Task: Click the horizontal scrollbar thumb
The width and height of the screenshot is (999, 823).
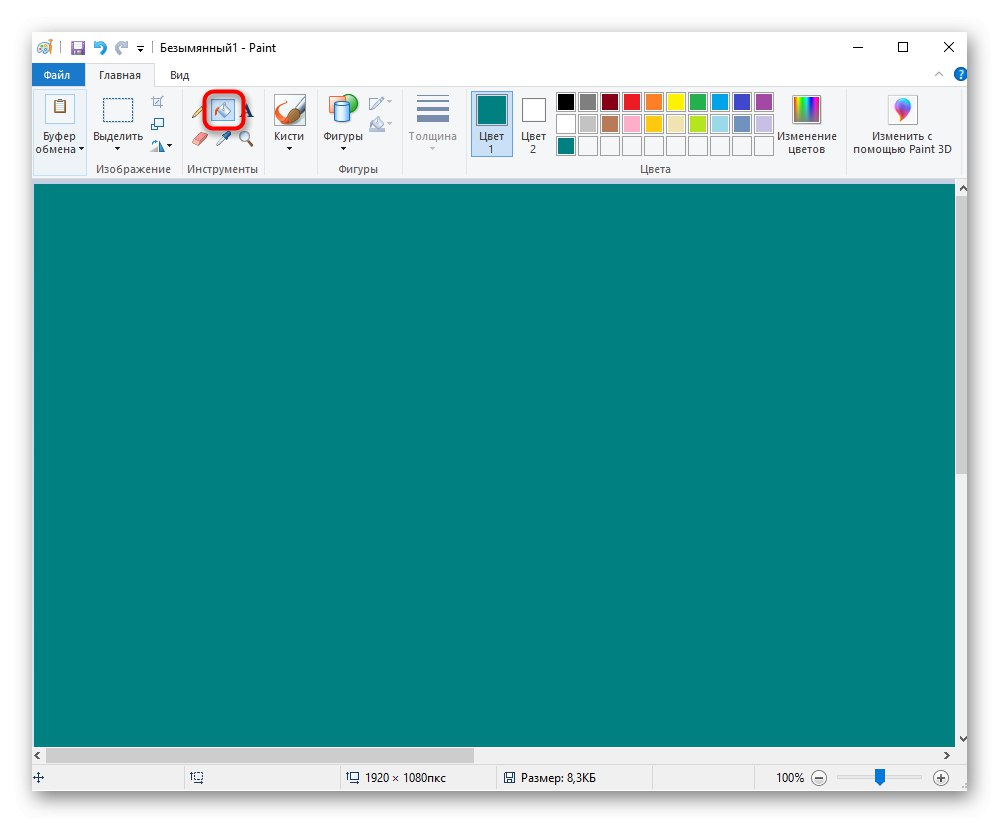Action: (260, 755)
